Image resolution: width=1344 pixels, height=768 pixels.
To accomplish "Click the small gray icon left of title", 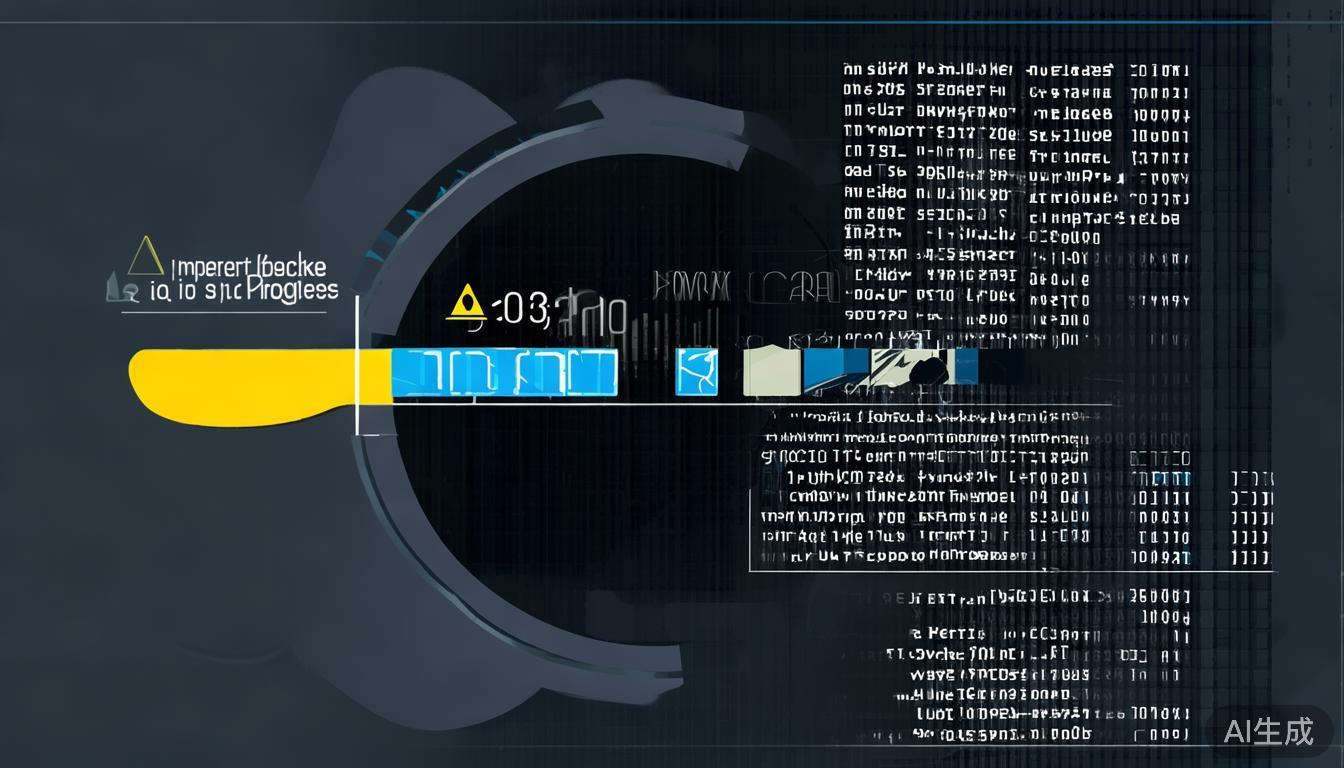I will point(114,291).
